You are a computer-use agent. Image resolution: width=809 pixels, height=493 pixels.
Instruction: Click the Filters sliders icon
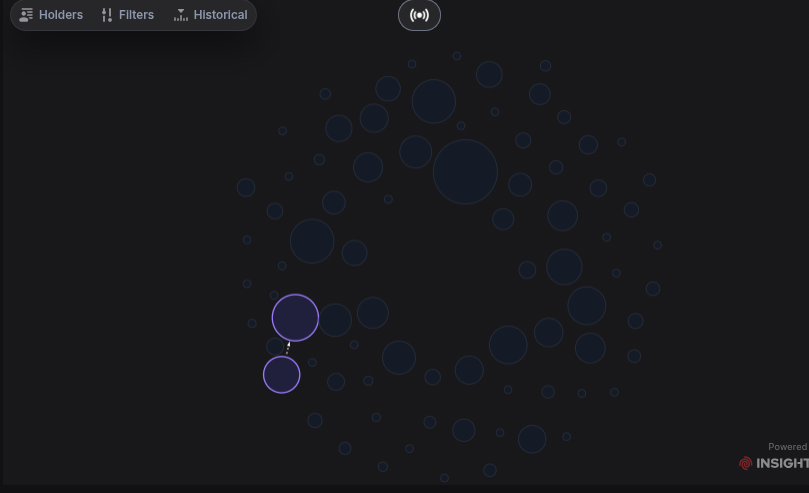(x=107, y=15)
